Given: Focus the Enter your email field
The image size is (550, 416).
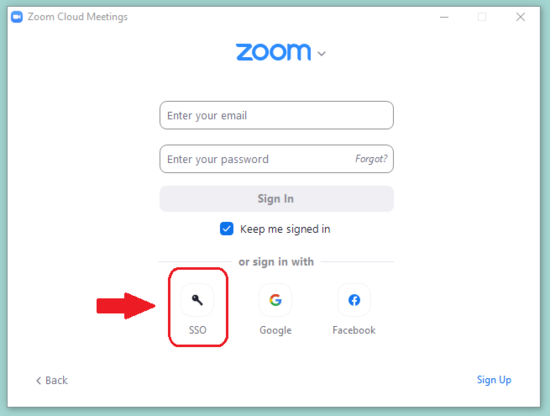Looking at the screenshot, I should pyautogui.click(x=276, y=115).
